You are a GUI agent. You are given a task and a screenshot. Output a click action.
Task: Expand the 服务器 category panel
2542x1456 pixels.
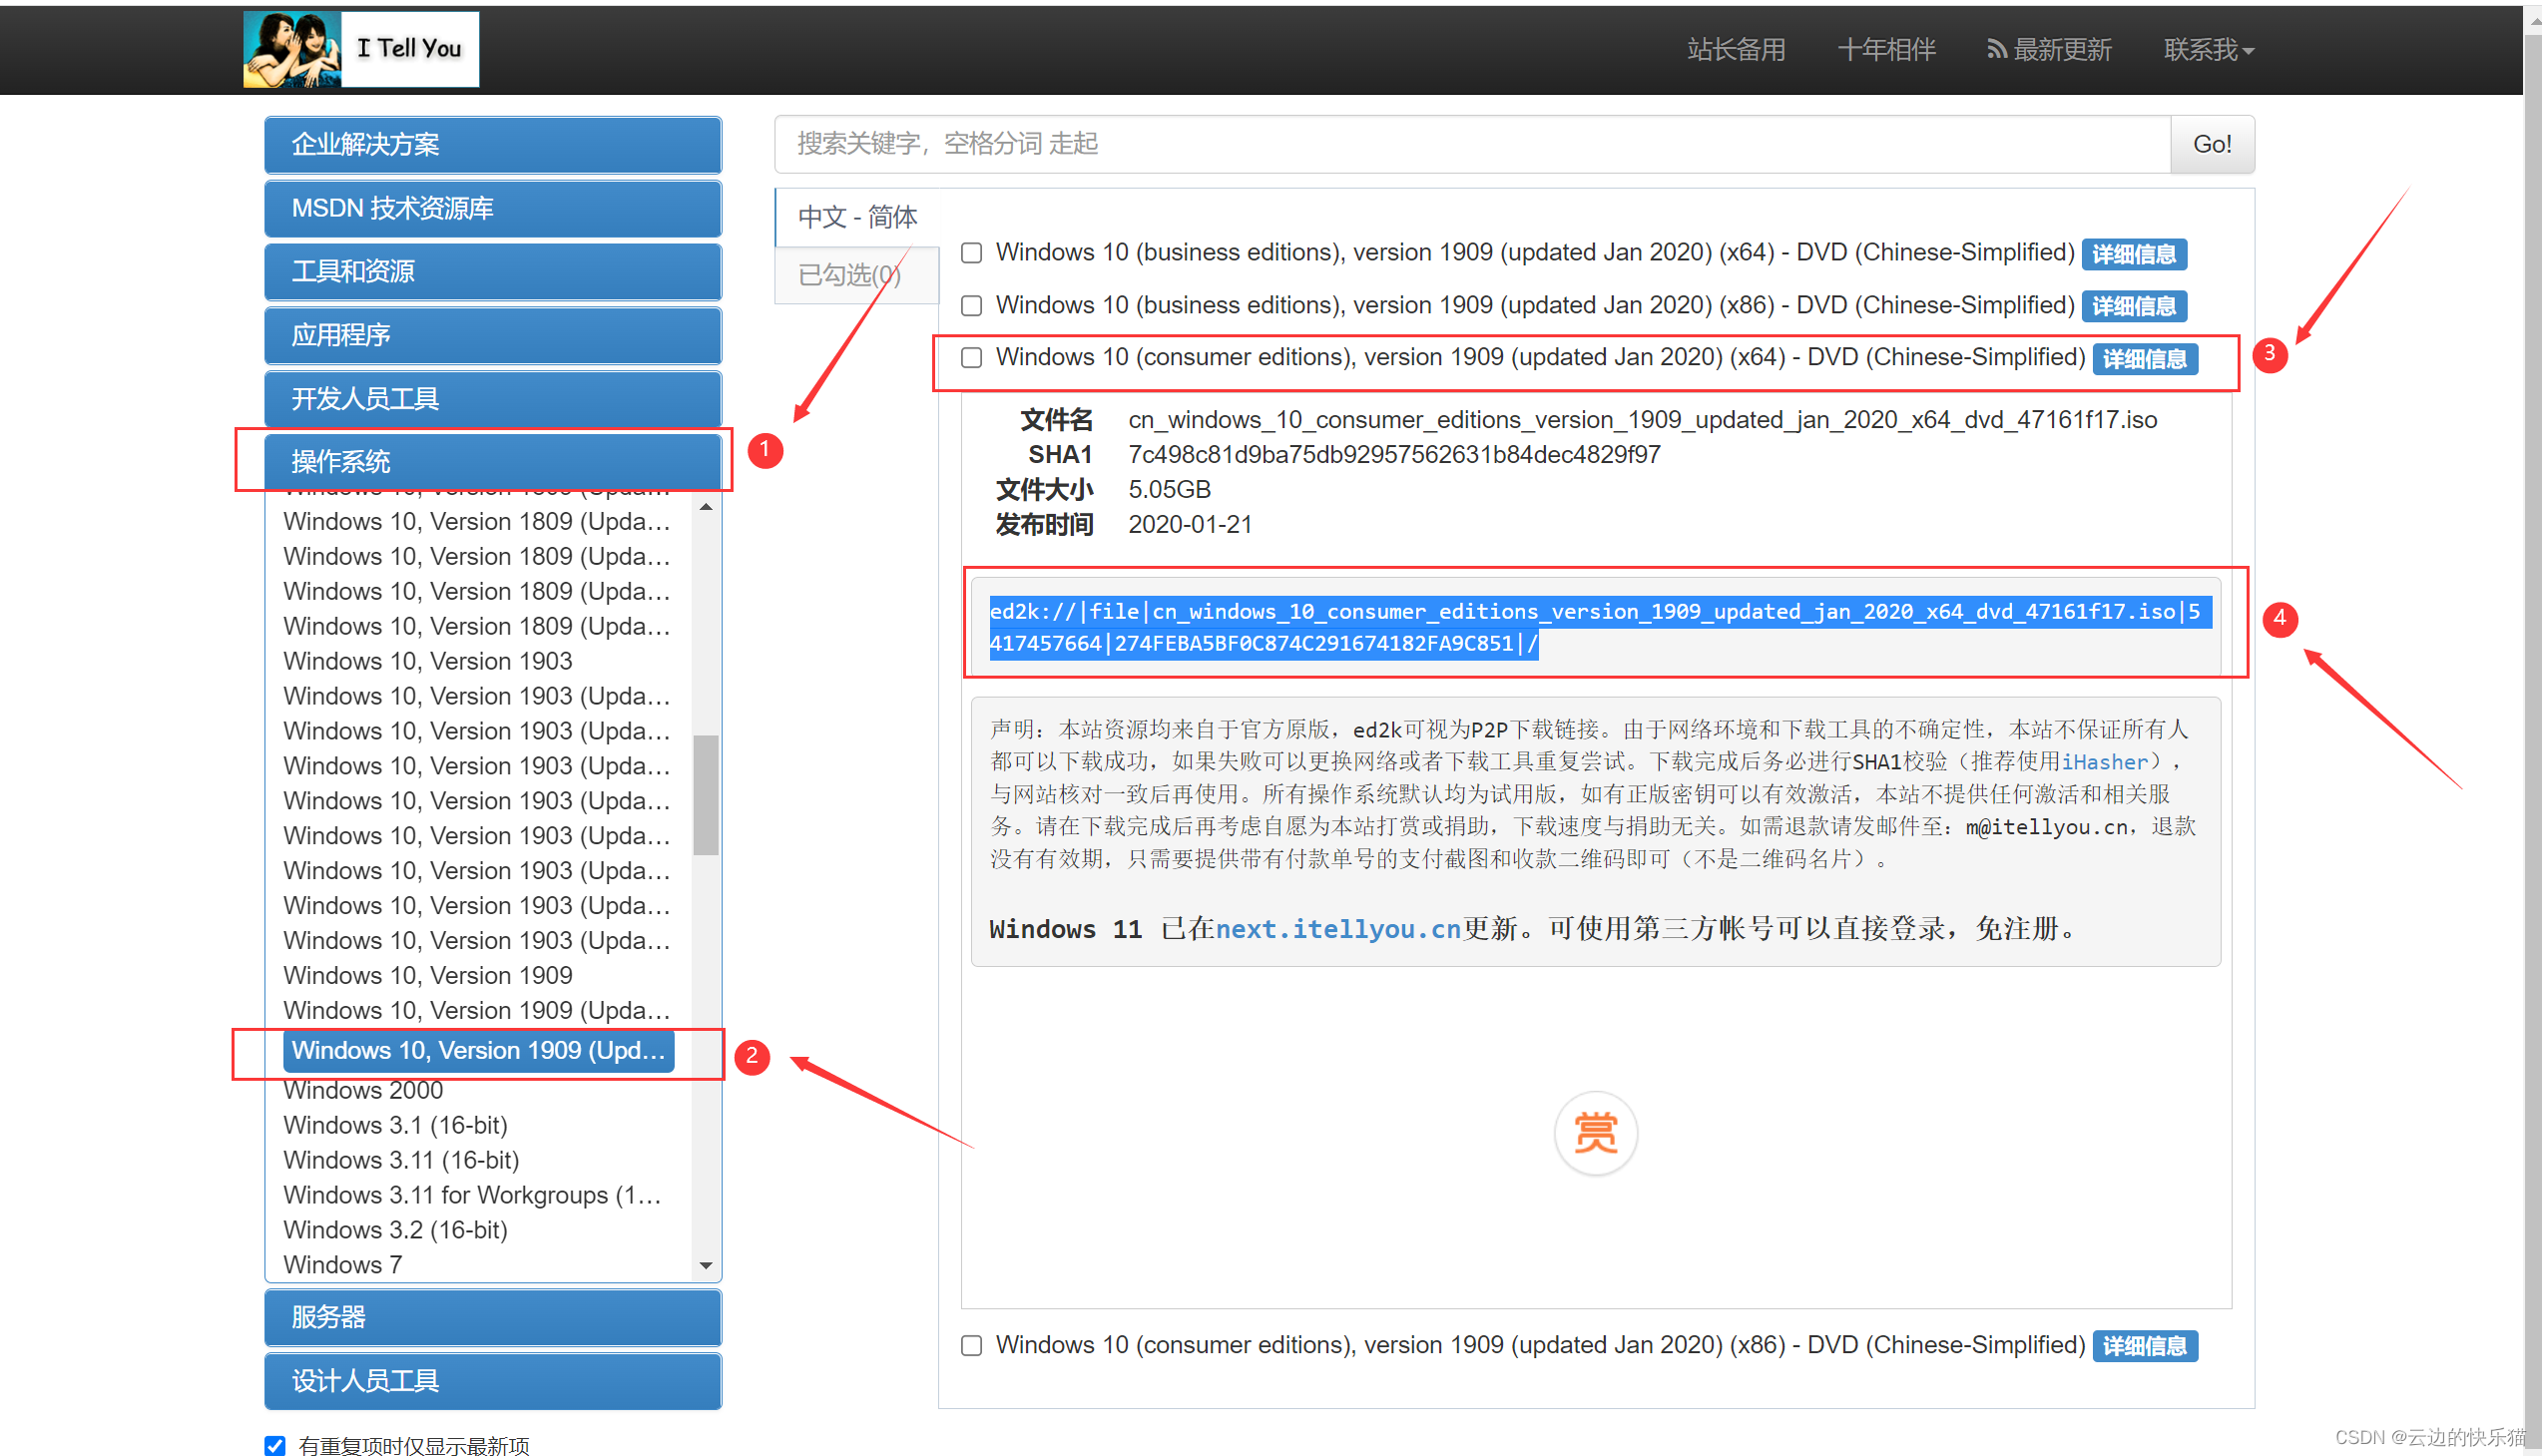tap(492, 1317)
